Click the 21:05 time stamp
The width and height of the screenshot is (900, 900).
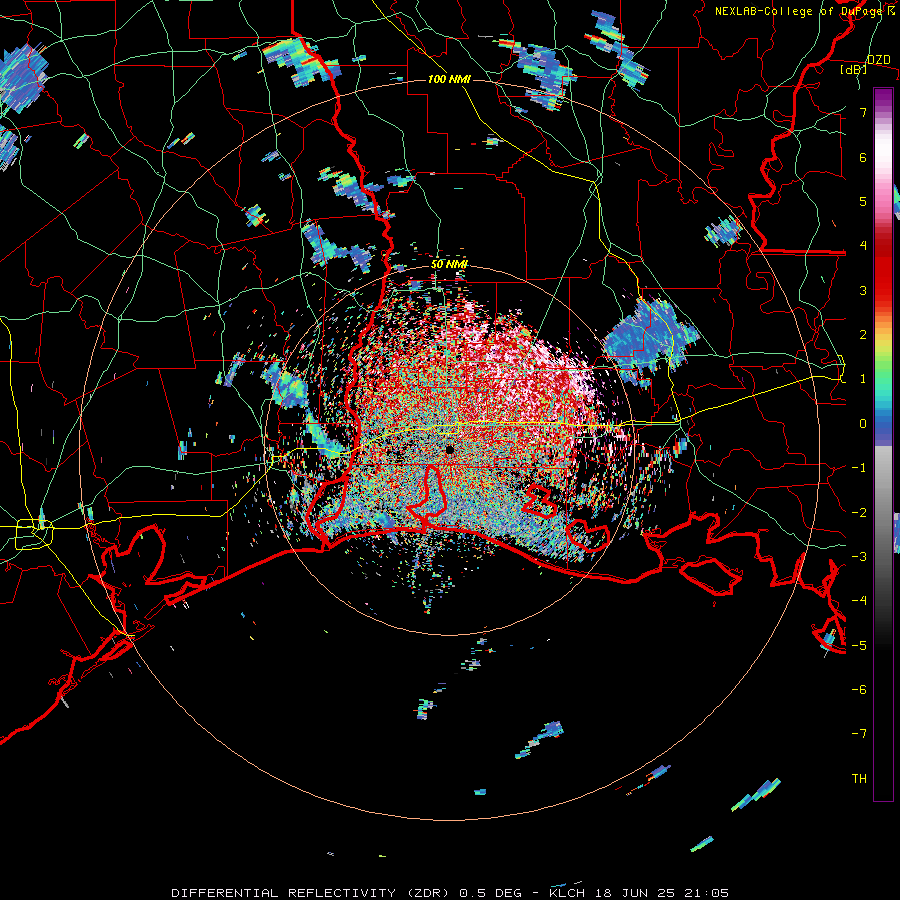[709, 893]
